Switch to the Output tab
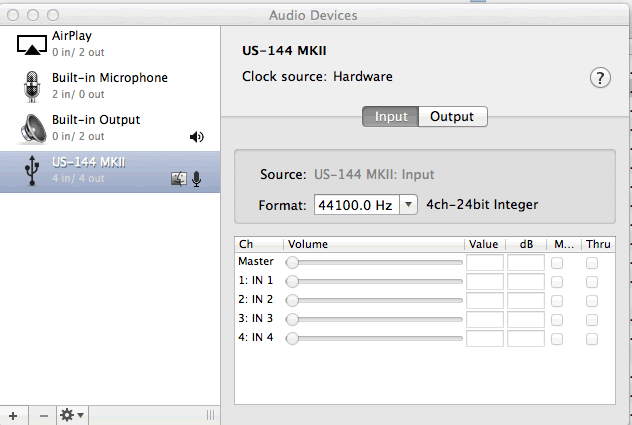The height and width of the screenshot is (425, 632). (453, 117)
